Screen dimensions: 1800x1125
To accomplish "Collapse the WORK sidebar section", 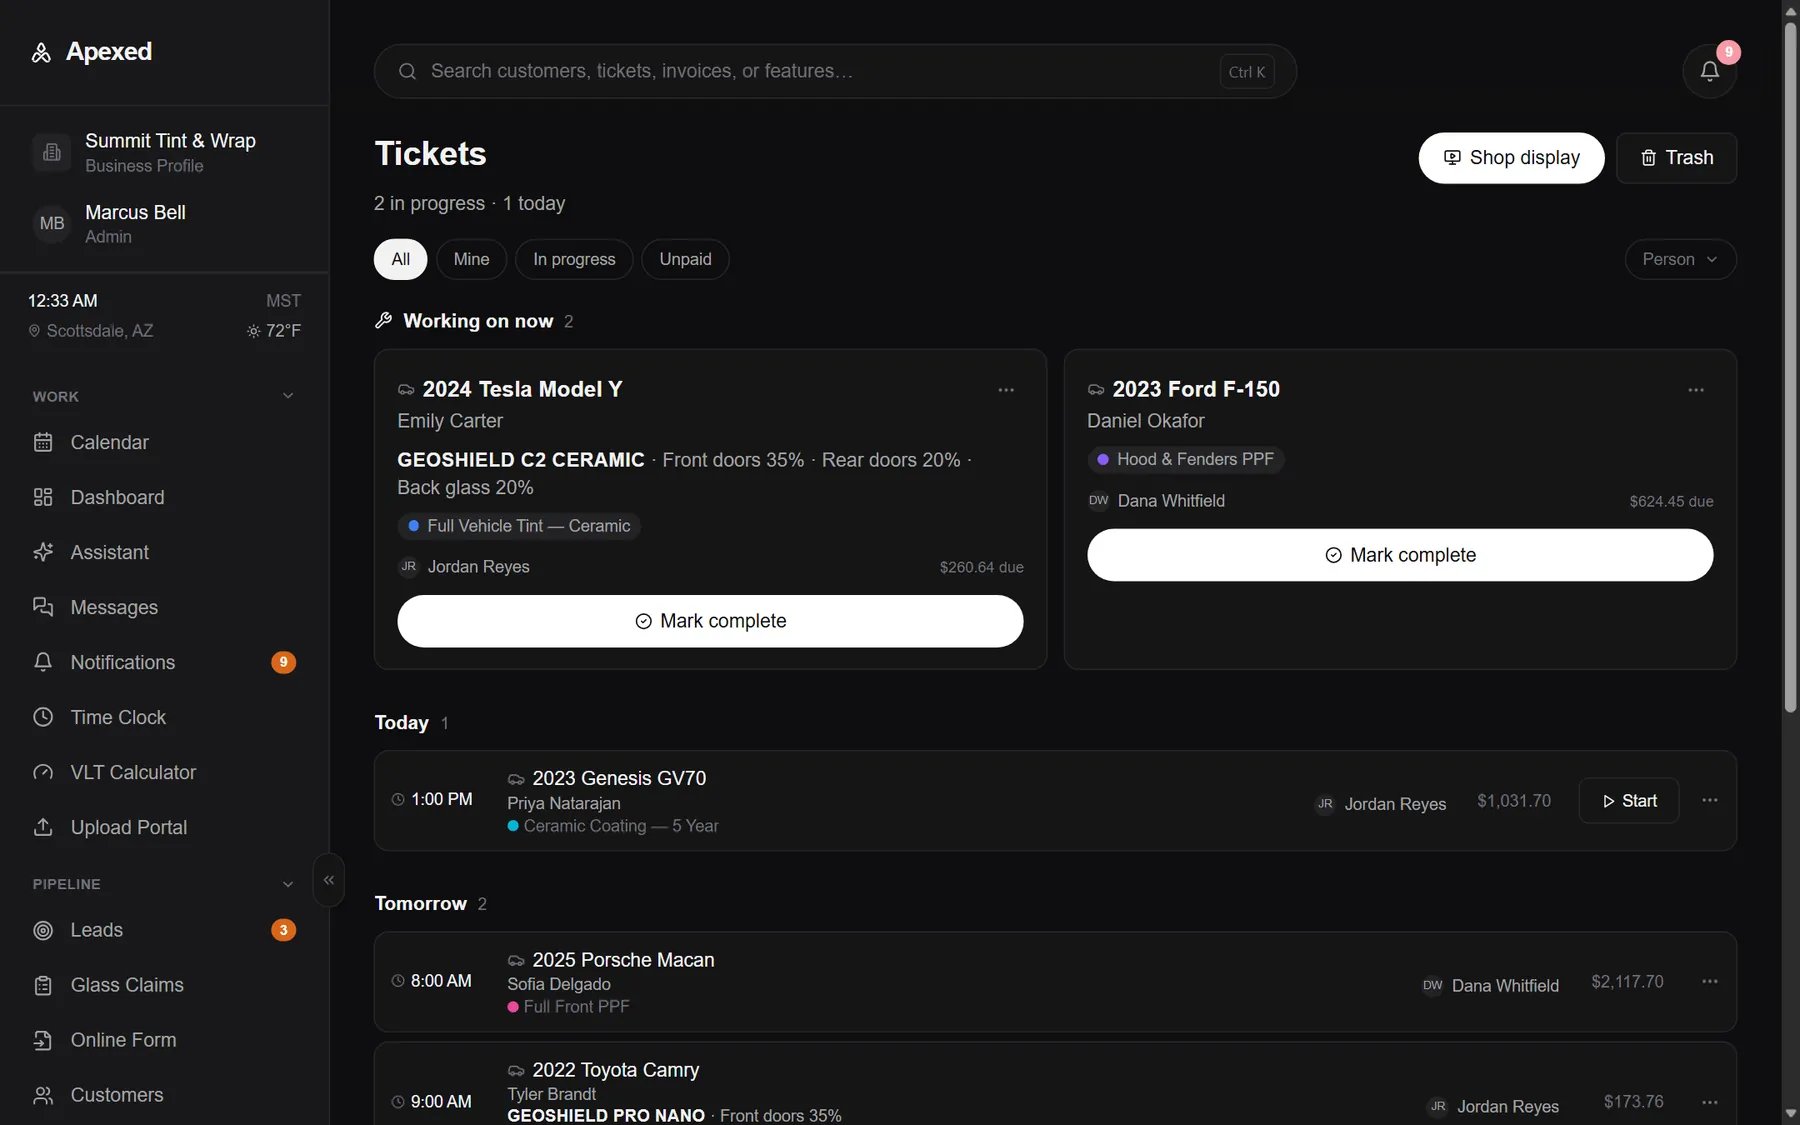I will pos(288,396).
